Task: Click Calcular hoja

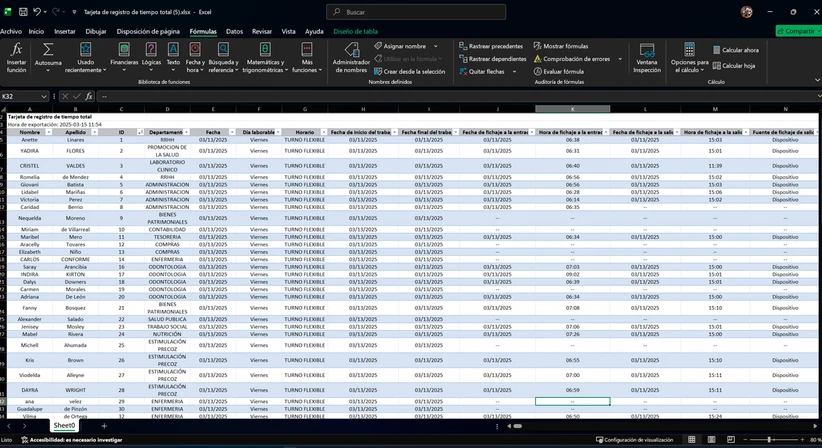Action: [x=734, y=65]
